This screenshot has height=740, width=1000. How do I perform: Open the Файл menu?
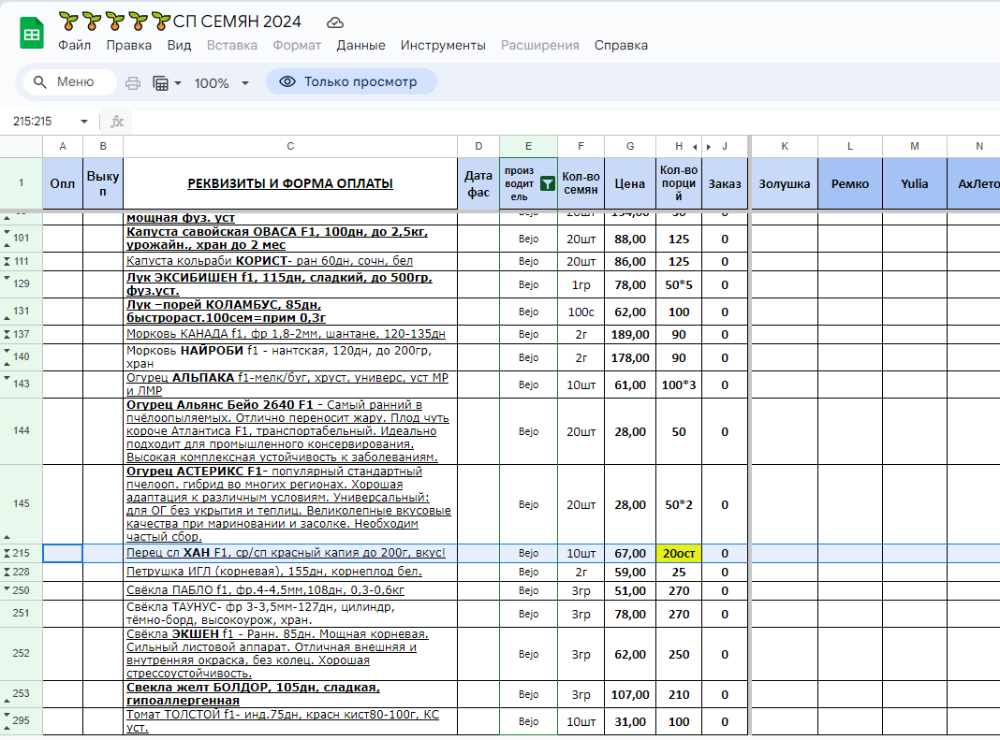(75, 45)
